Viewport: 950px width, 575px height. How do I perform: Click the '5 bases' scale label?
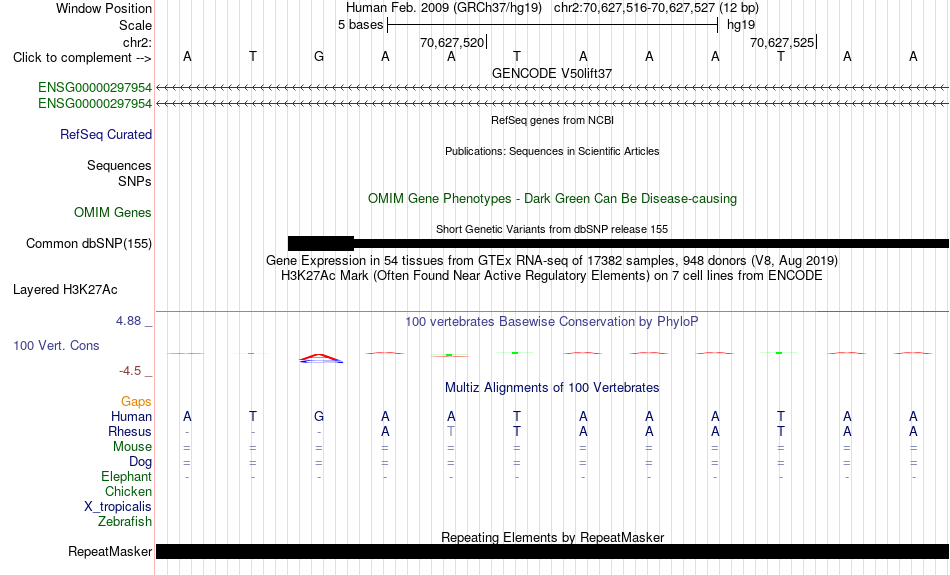coord(360,25)
